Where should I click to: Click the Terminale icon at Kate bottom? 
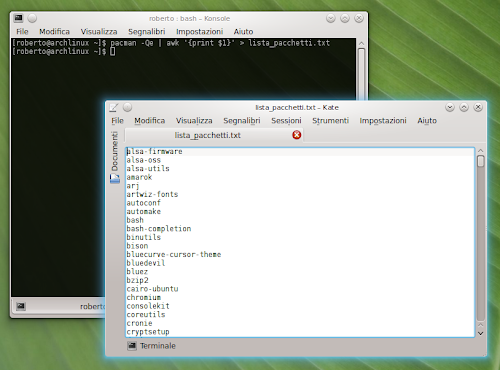click(132, 346)
